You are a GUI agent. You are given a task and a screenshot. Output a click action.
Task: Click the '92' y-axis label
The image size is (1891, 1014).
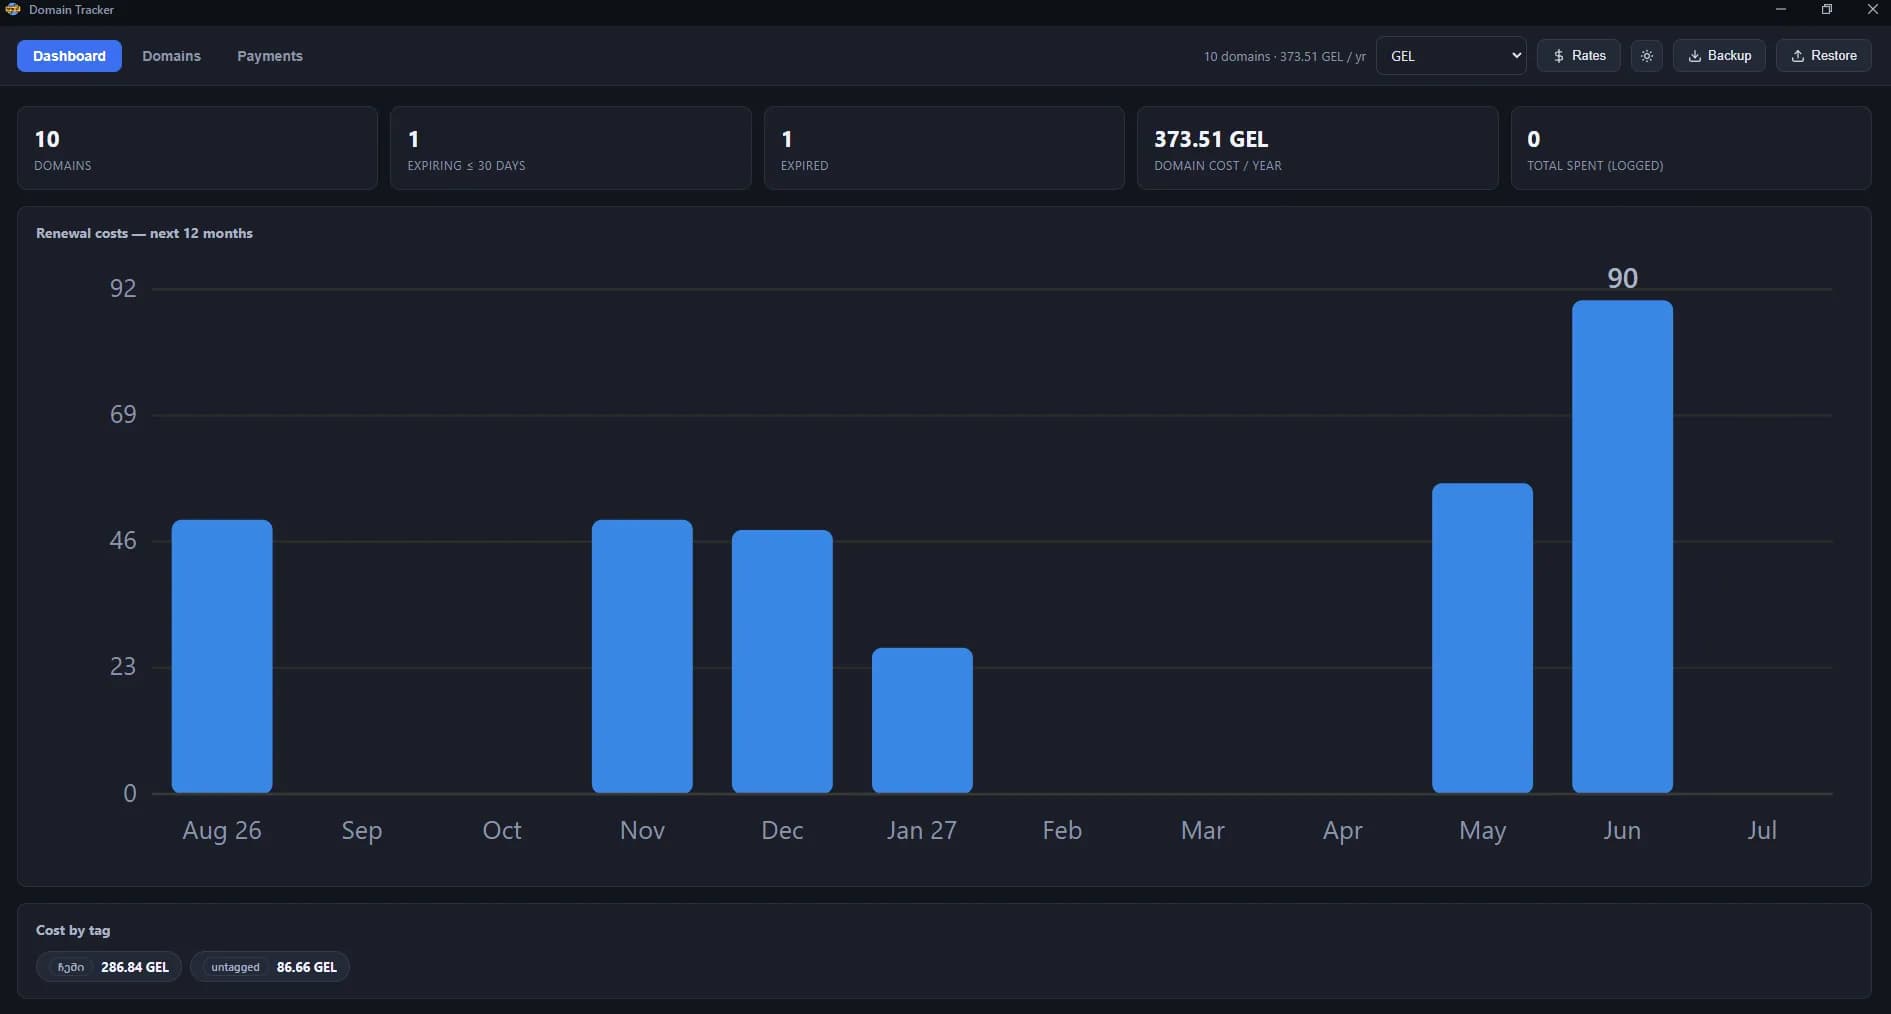click(123, 288)
